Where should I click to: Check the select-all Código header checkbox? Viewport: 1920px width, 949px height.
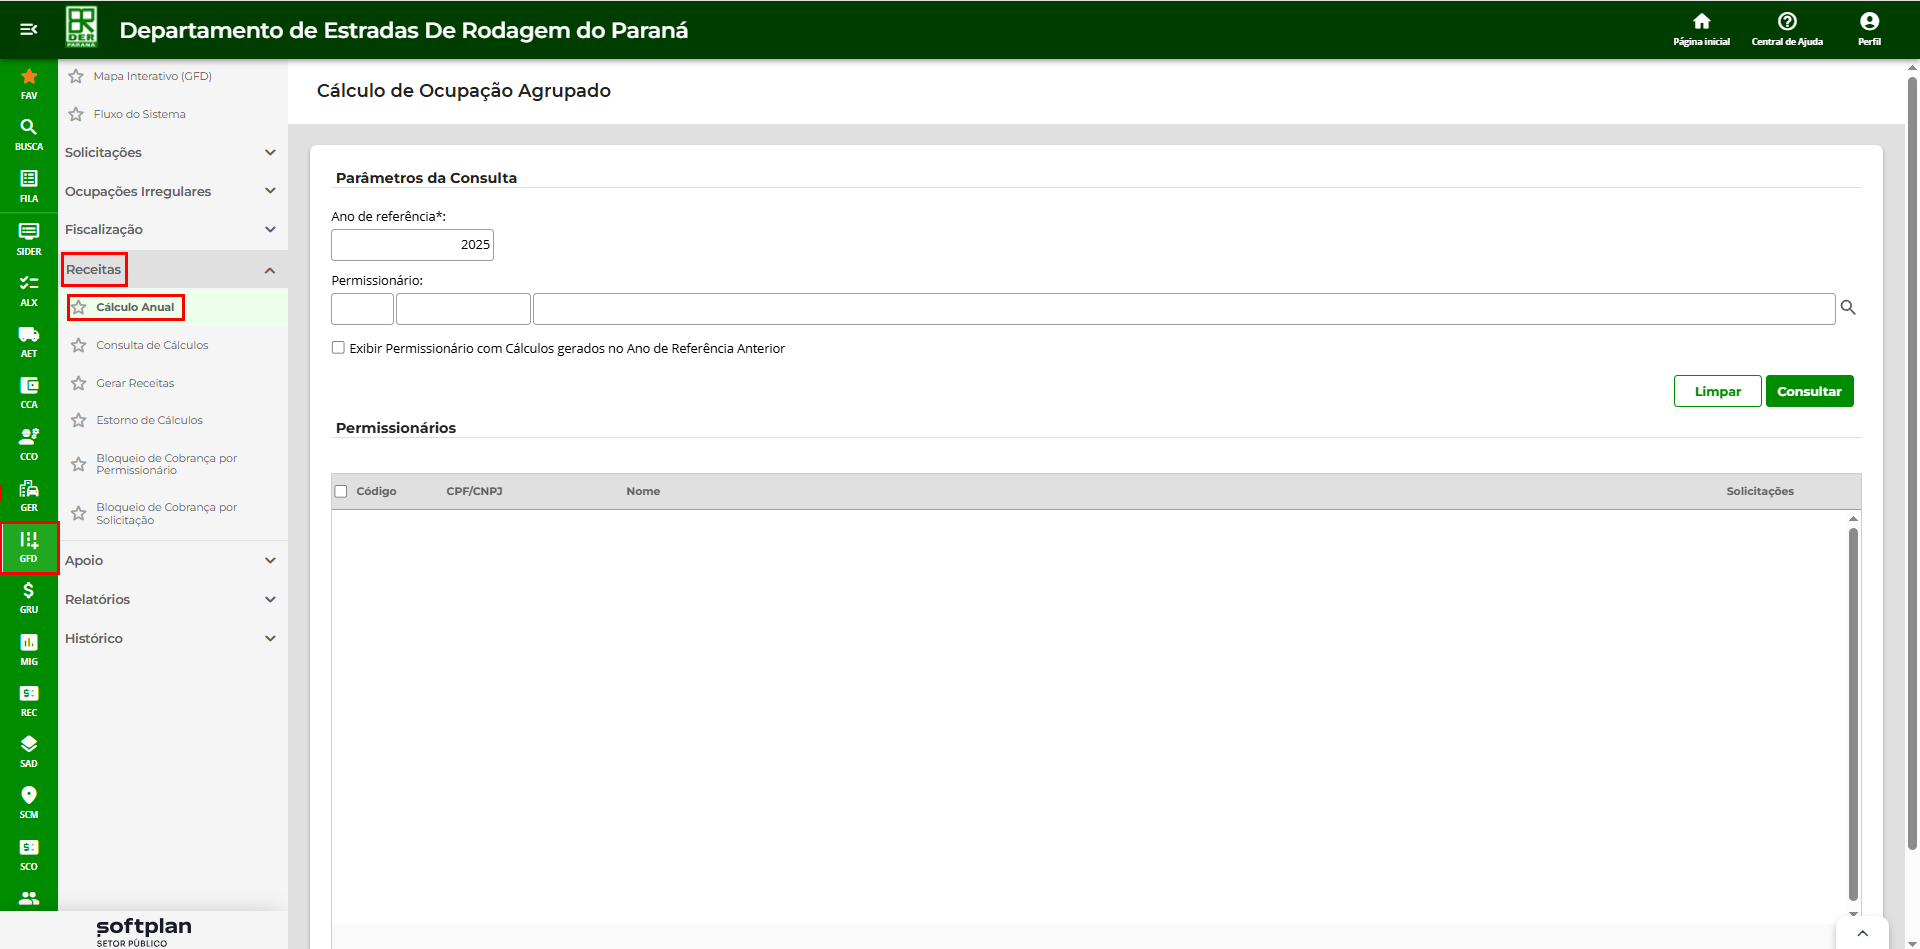point(341,491)
